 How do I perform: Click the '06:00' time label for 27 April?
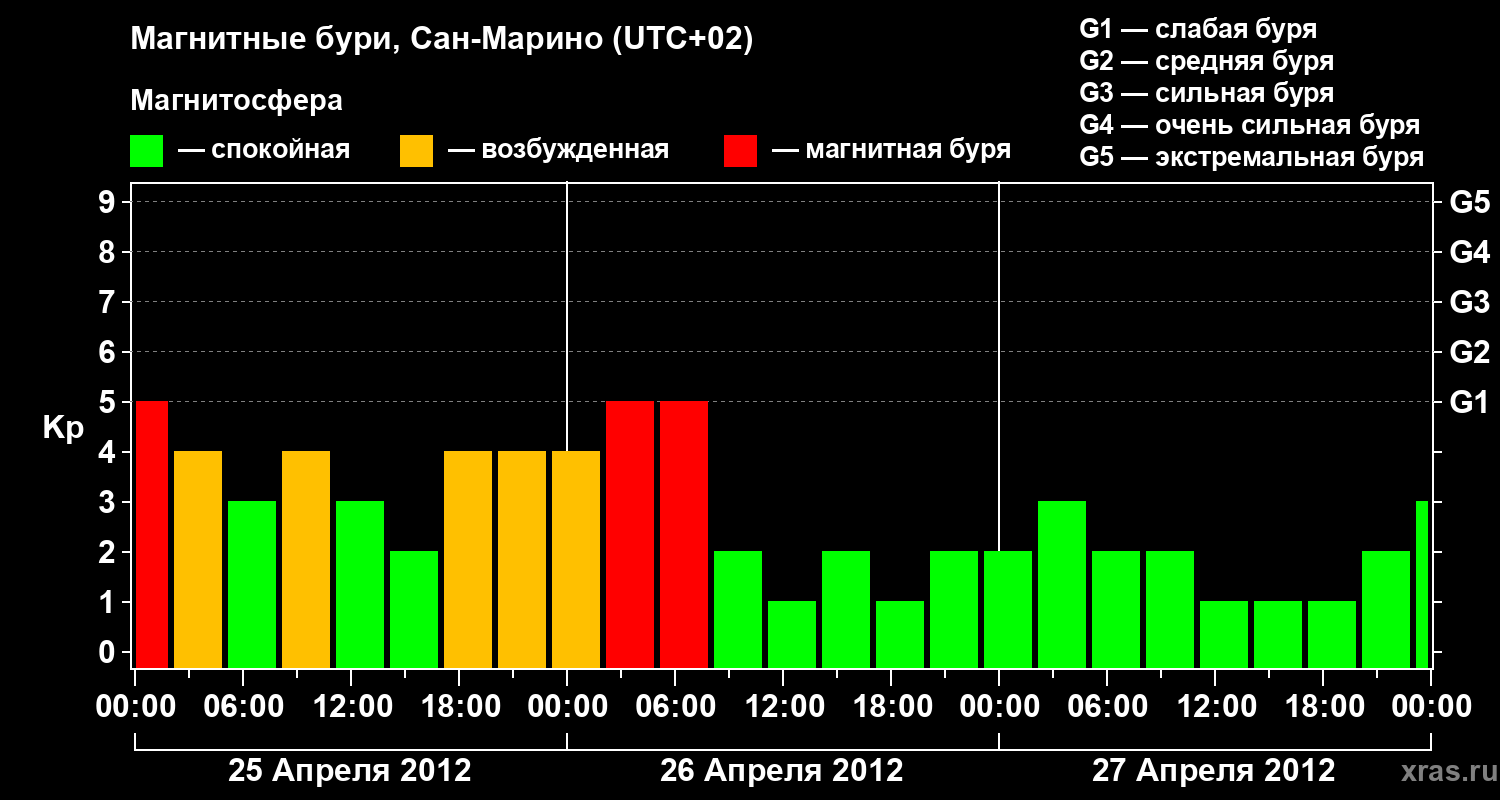pyautogui.click(x=1107, y=706)
